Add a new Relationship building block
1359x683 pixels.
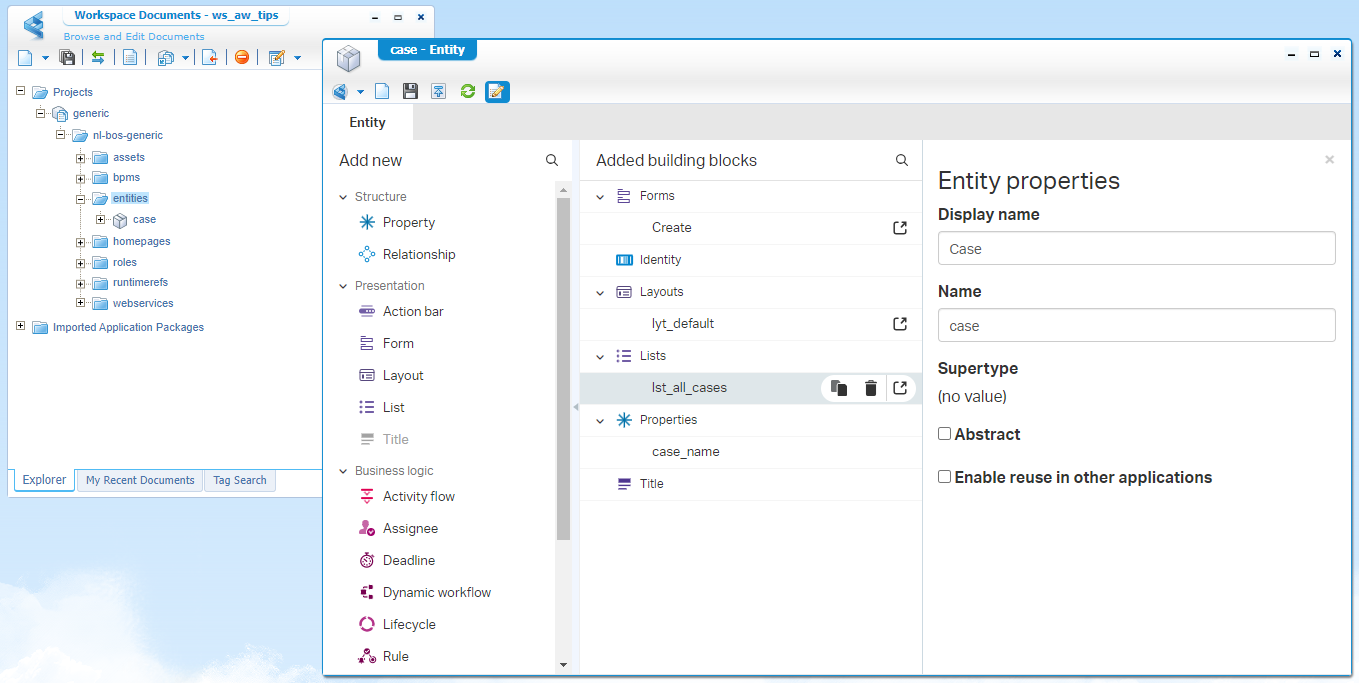418,255
